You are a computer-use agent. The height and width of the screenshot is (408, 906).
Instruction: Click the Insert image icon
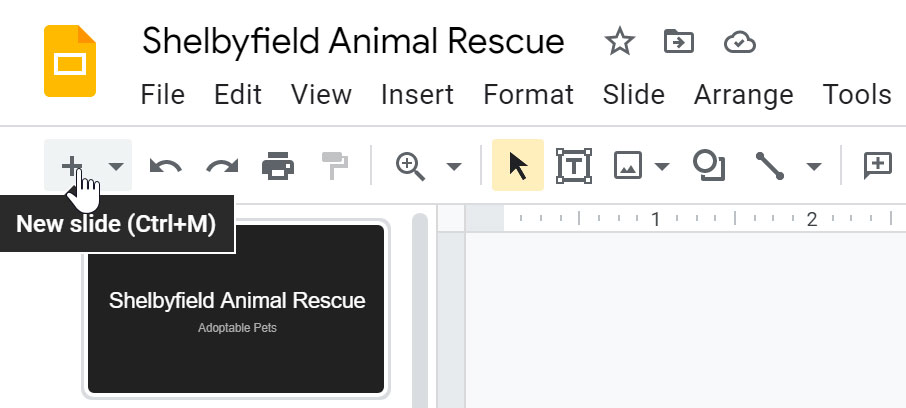(628, 166)
